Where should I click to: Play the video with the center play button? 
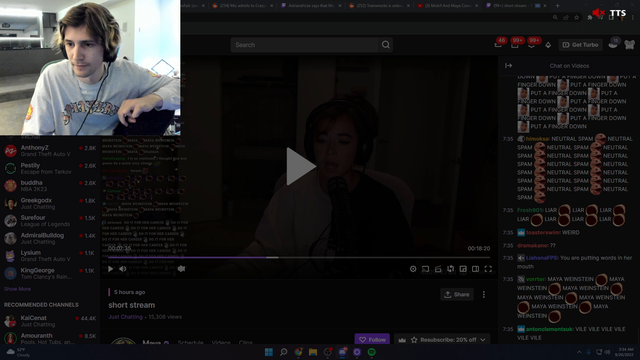point(301,166)
